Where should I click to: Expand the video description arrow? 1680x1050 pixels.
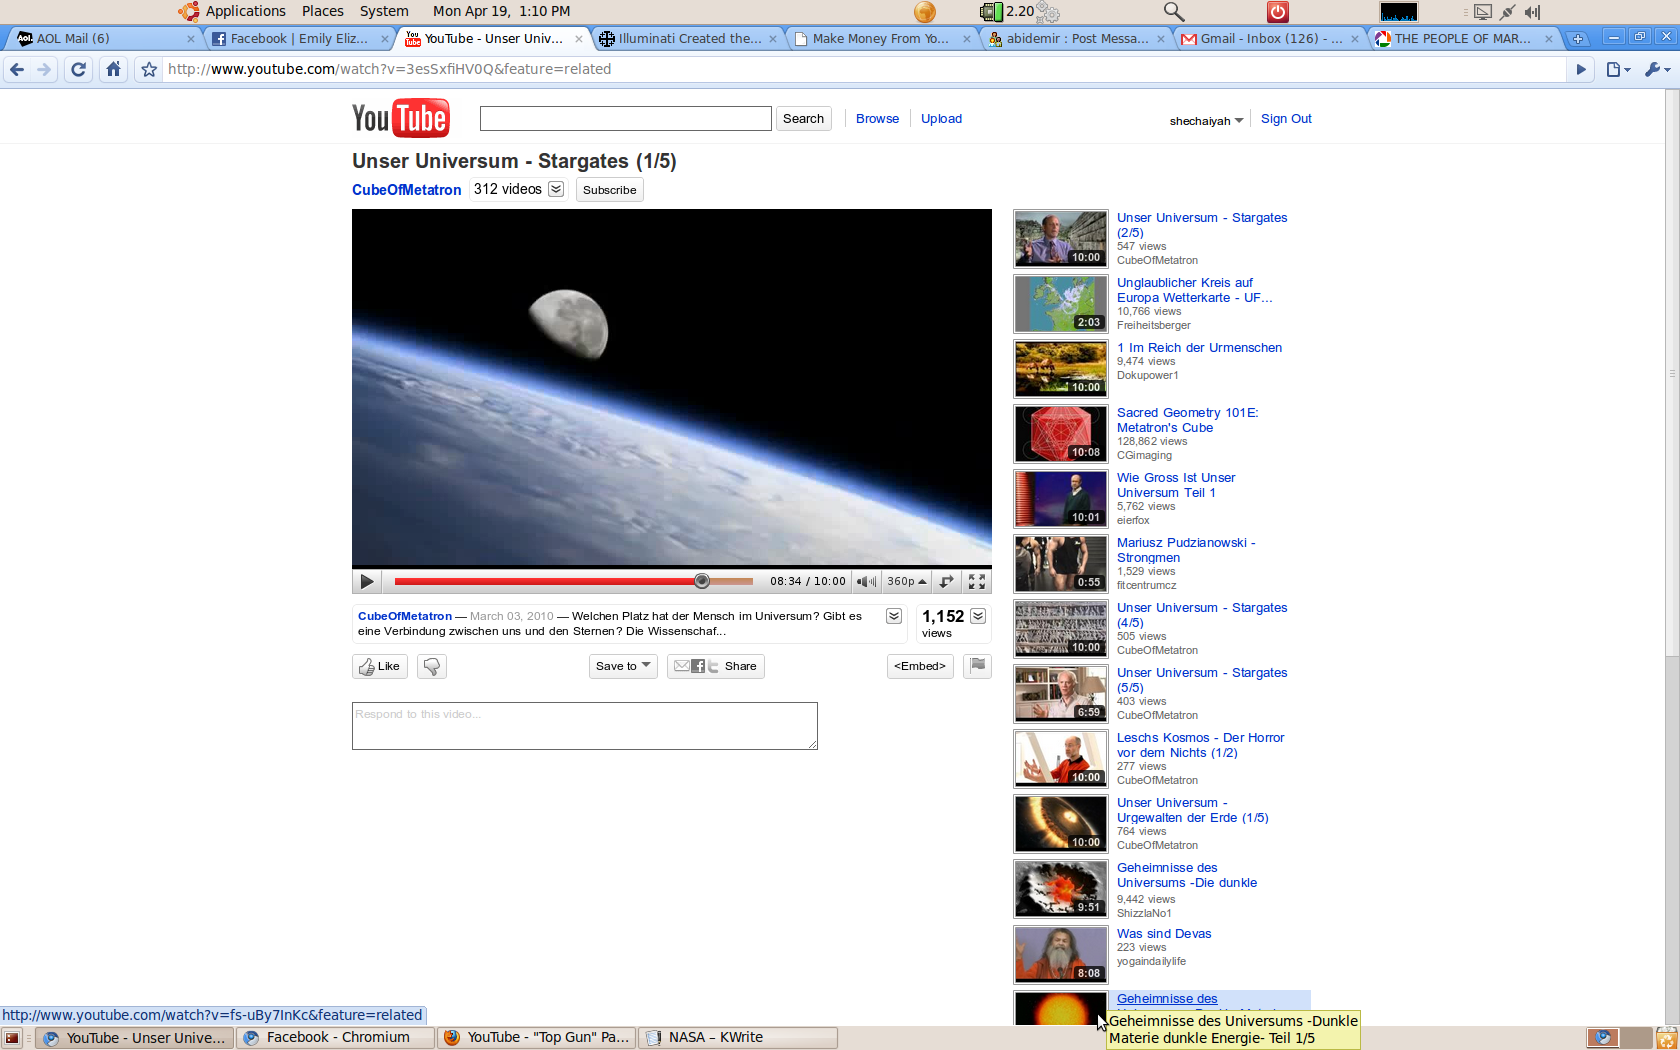pos(894,616)
